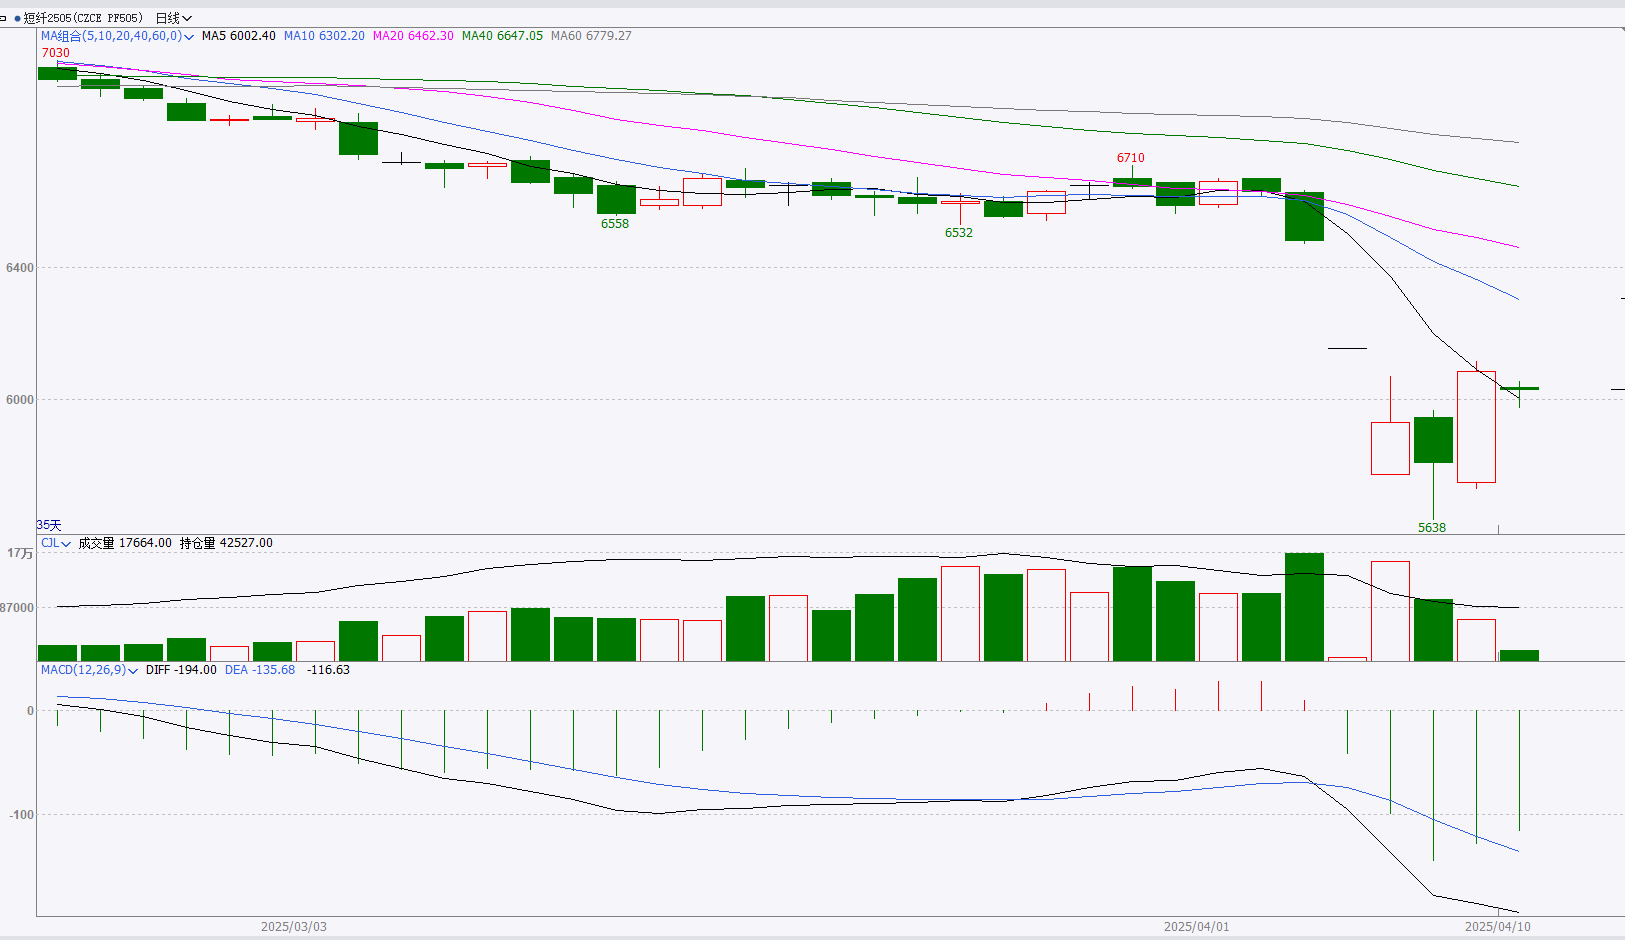Select the magenta MA20 value label

click(x=413, y=36)
